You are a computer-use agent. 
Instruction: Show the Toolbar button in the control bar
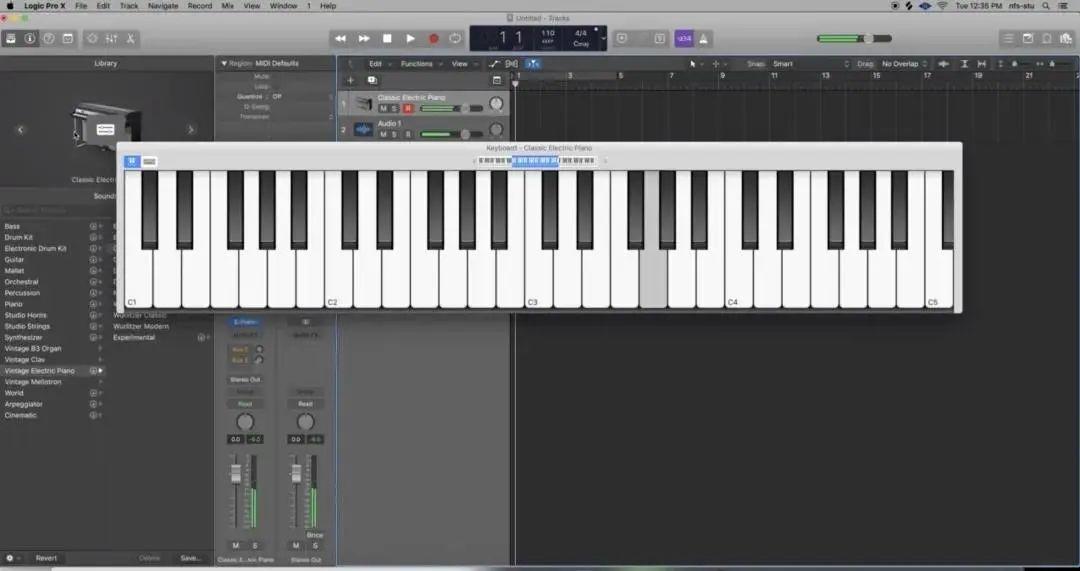(68, 39)
